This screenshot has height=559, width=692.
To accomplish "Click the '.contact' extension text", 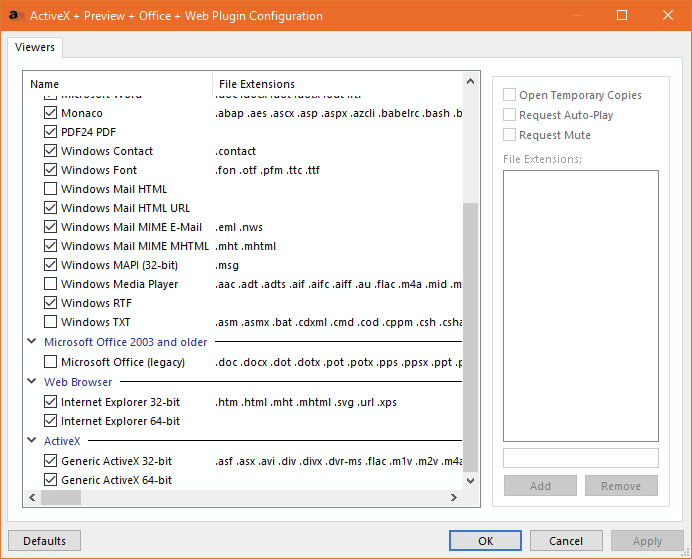I will click(235, 151).
